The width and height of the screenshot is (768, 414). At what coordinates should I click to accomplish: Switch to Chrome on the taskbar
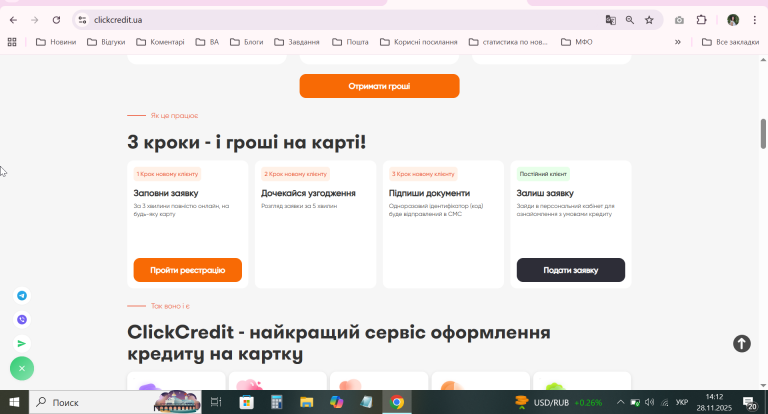(x=397, y=402)
